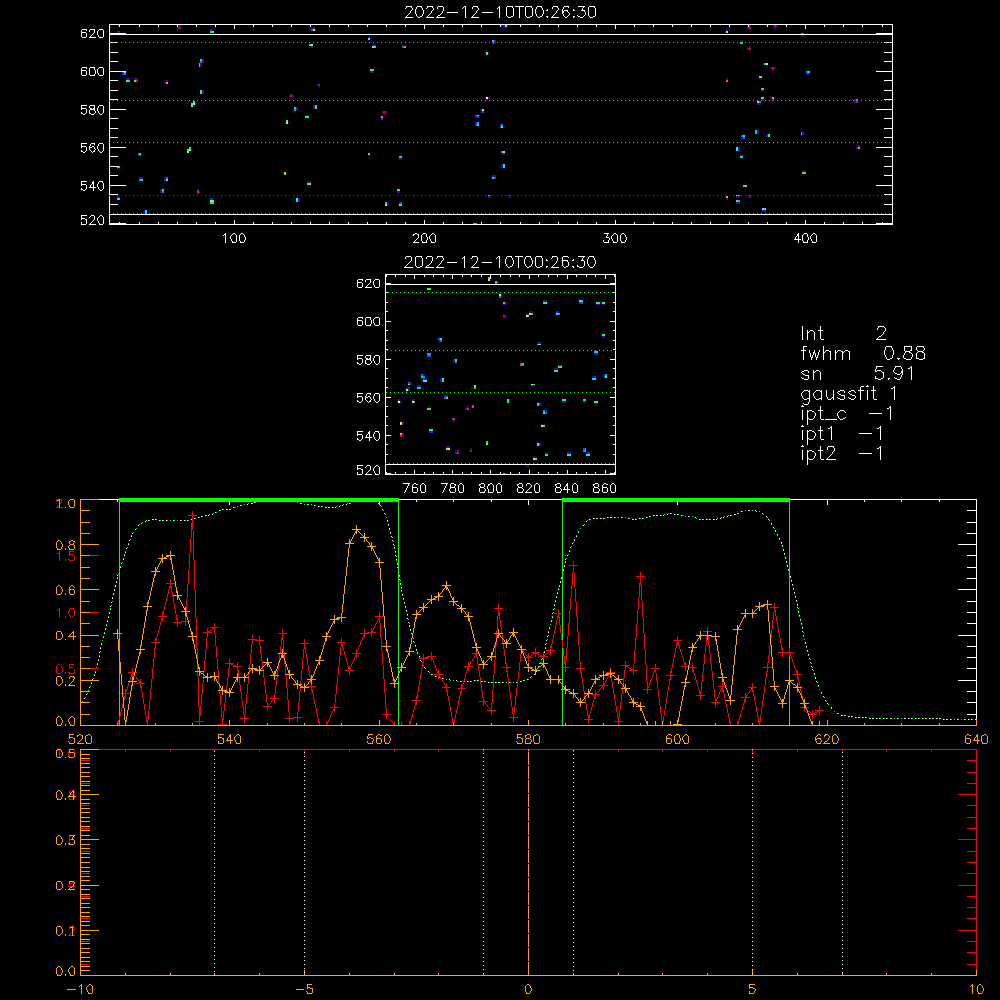Click x-axis label 560 on the profile plot
Viewport: 1000px width, 1000px height.
[379, 739]
